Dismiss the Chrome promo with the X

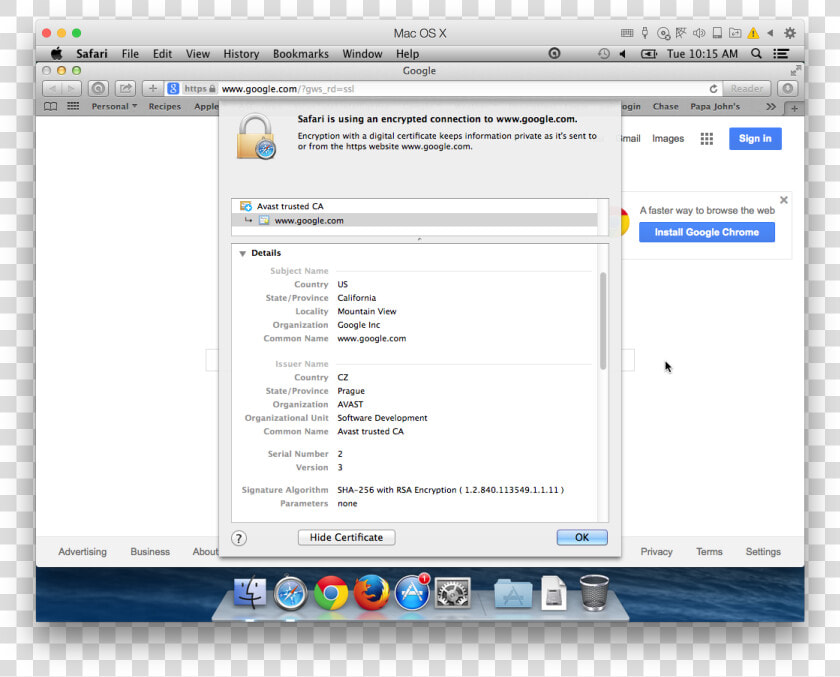tap(784, 200)
